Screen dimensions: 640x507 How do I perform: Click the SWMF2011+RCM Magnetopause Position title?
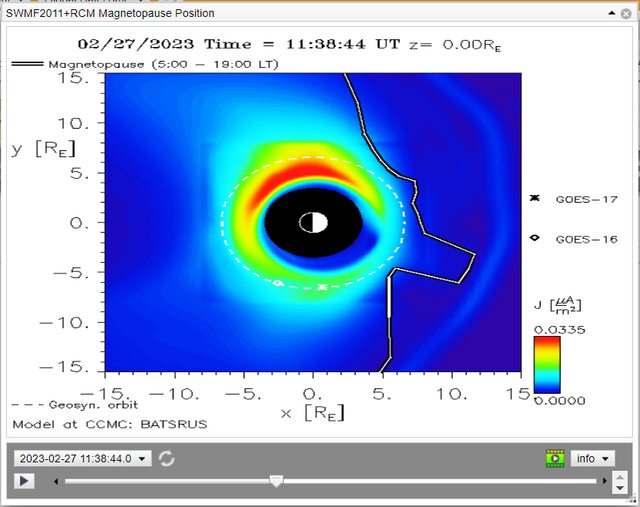click(110, 13)
